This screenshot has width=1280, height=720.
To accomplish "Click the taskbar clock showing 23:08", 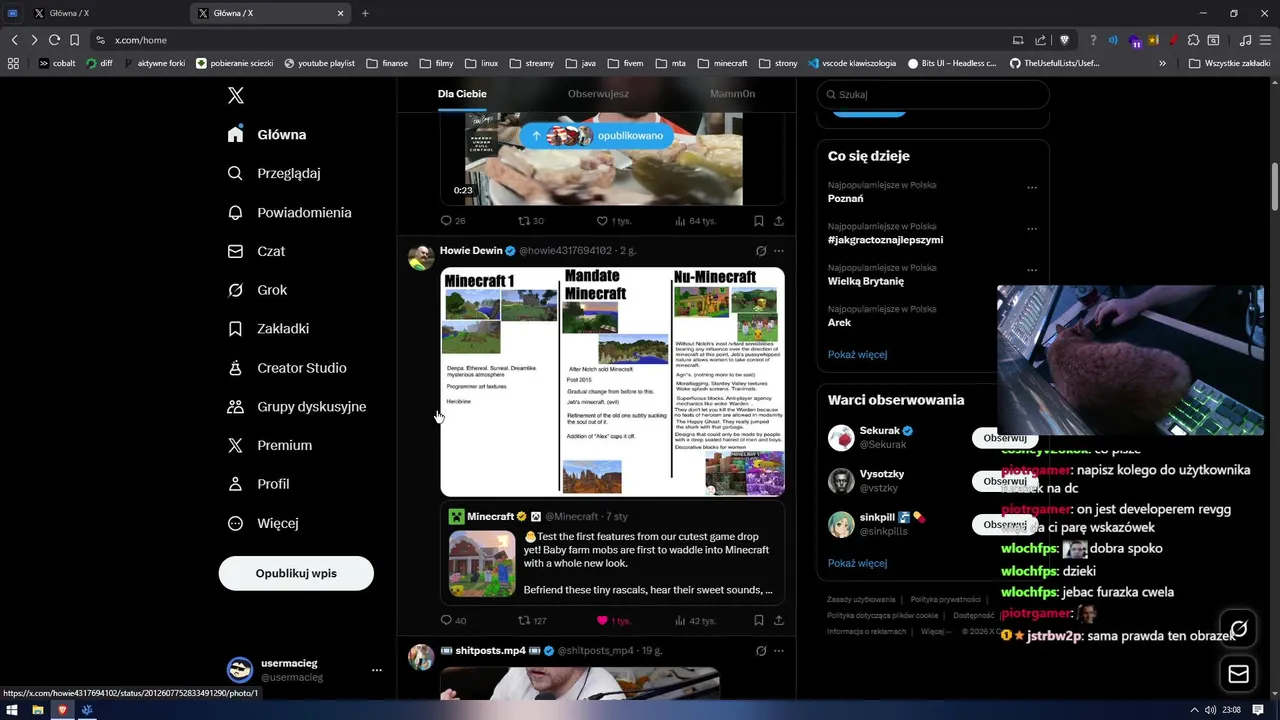I will [x=1231, y=710].
